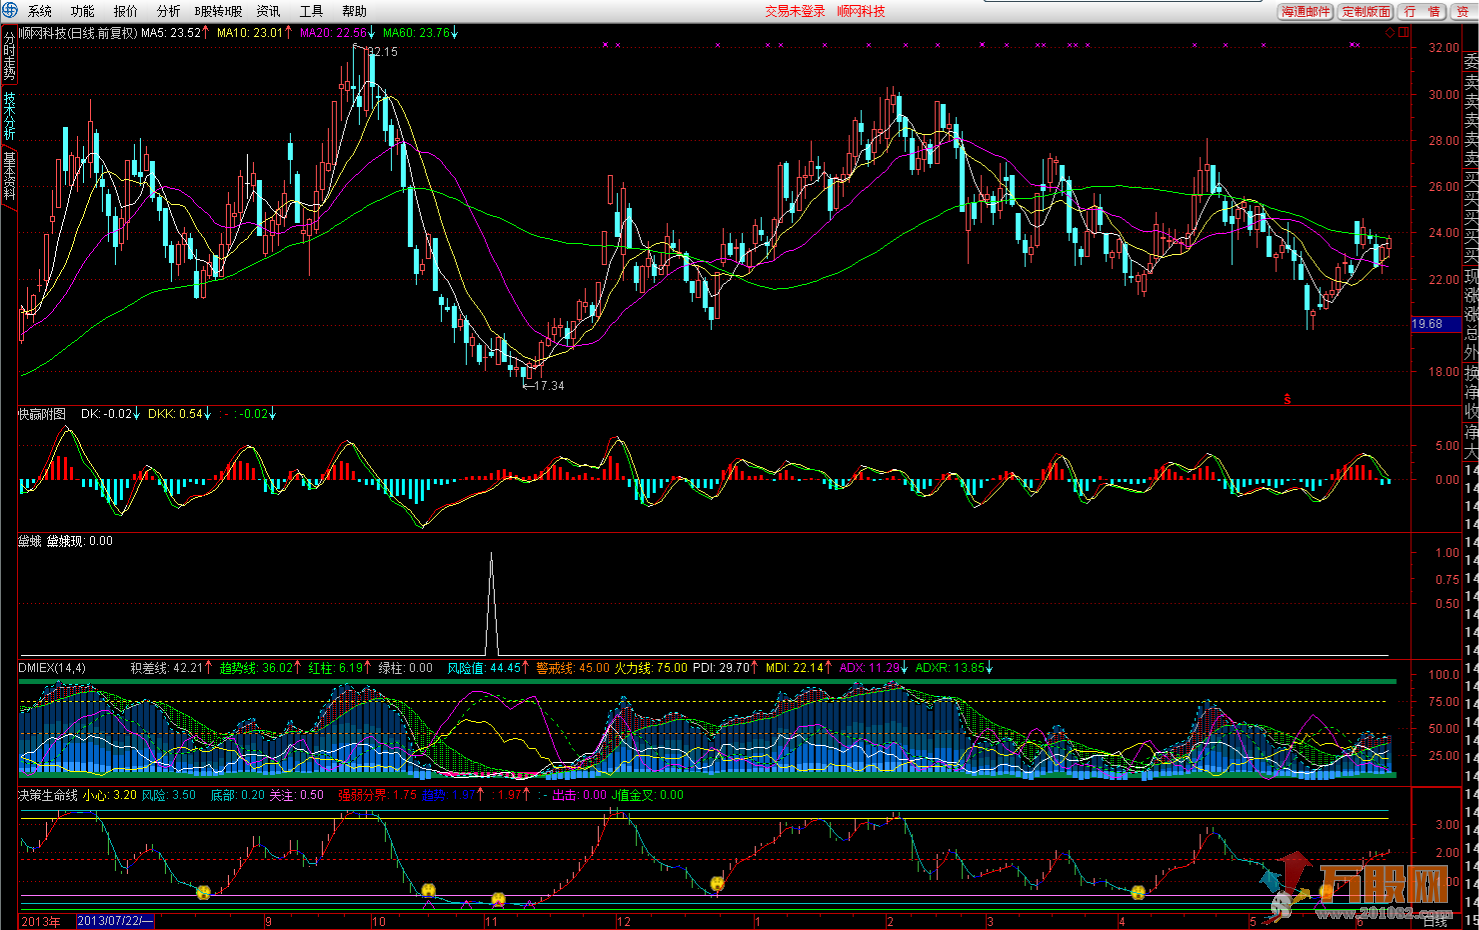Click the 2013年 year label on time axis
The image size is (1479, 930).
click(x=40, y=922)
